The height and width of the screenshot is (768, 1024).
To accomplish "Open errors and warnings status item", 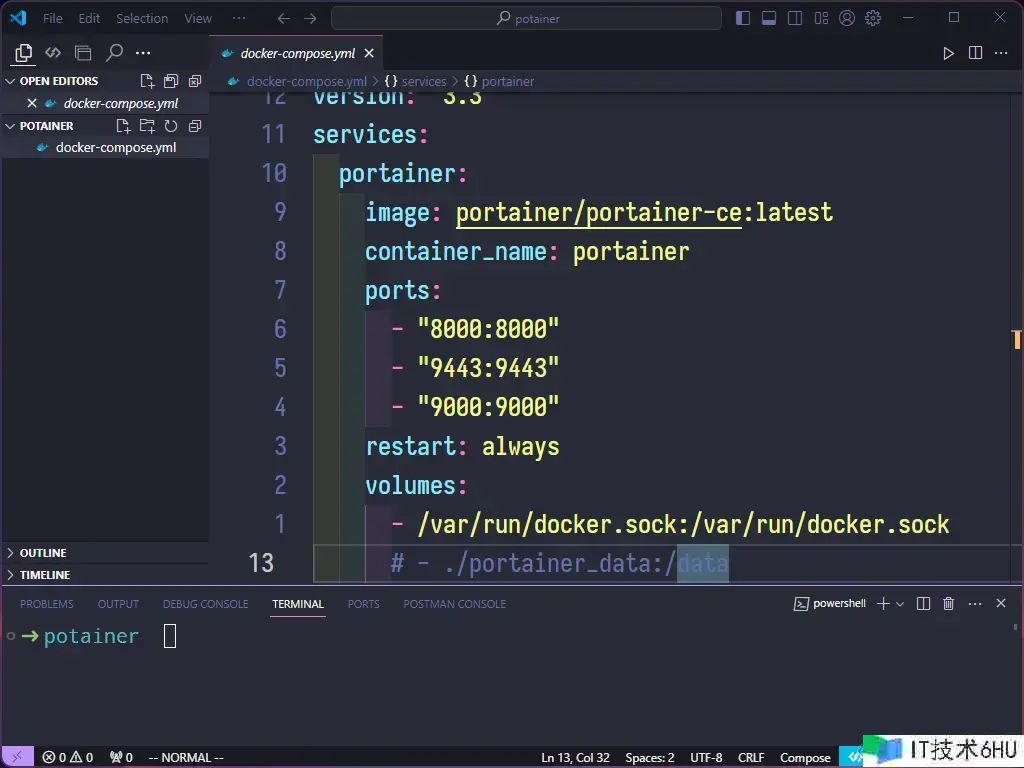I will [67, 758].
